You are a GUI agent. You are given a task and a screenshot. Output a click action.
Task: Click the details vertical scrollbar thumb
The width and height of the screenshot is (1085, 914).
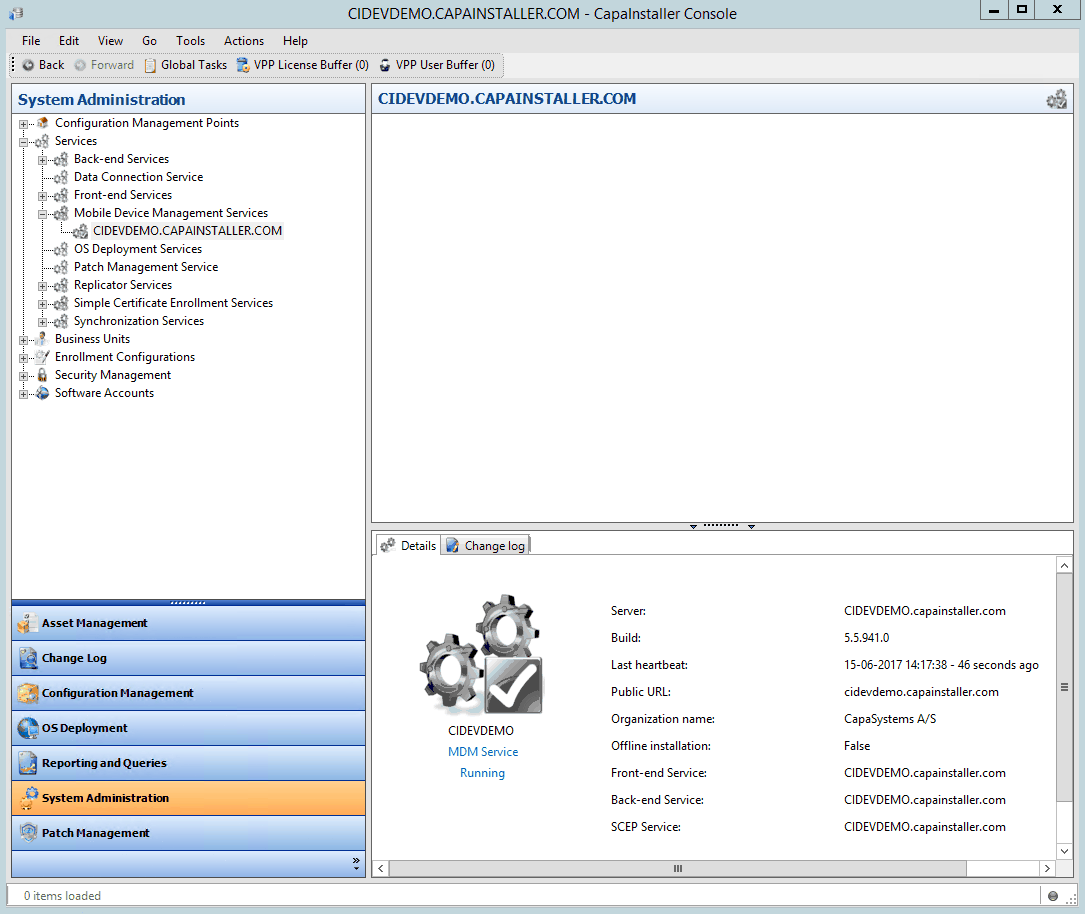[x=1064, y=687]
